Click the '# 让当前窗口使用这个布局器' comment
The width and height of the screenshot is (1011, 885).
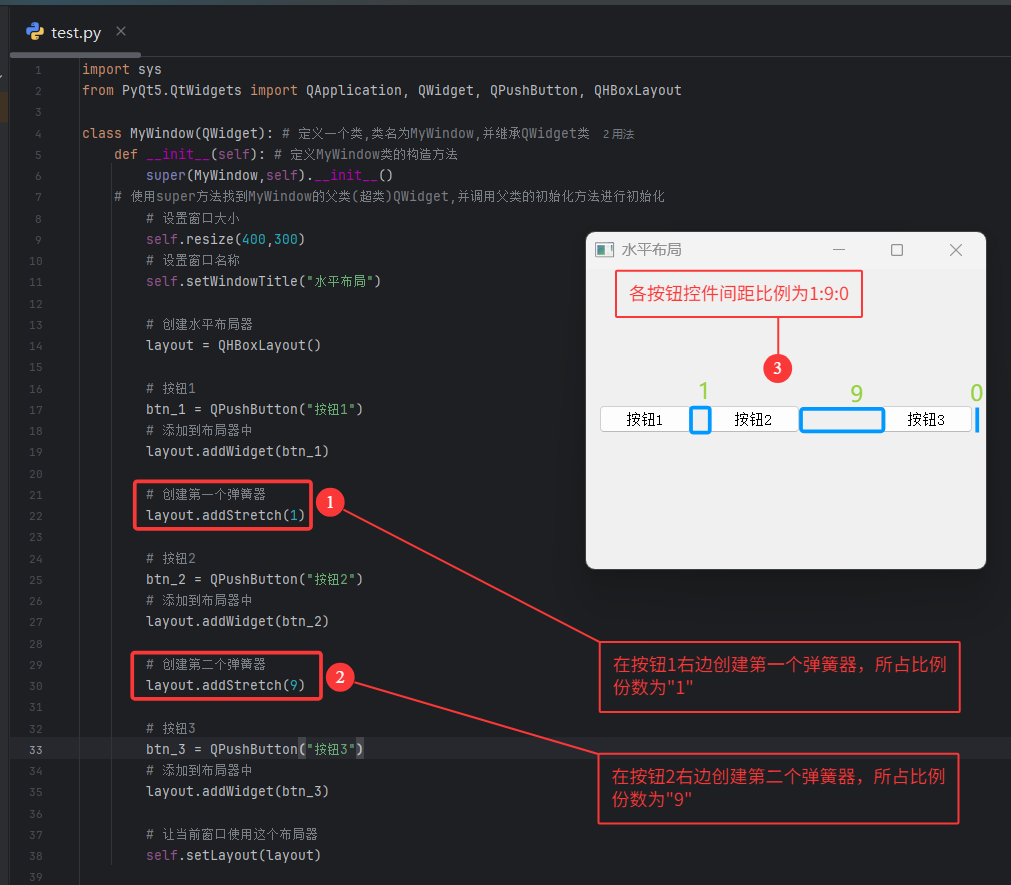tap(232, 834)
